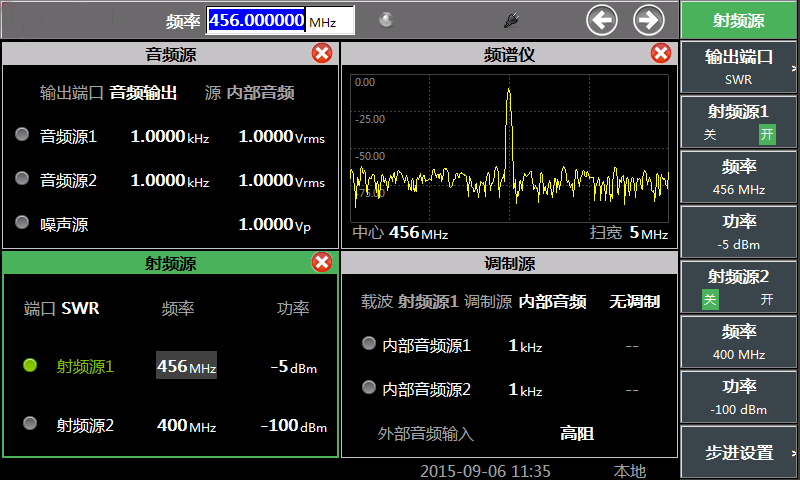The image size is (800, 480).
Task: Toggle 射频源1 关/开 switch in side menu
Action: 740,135
